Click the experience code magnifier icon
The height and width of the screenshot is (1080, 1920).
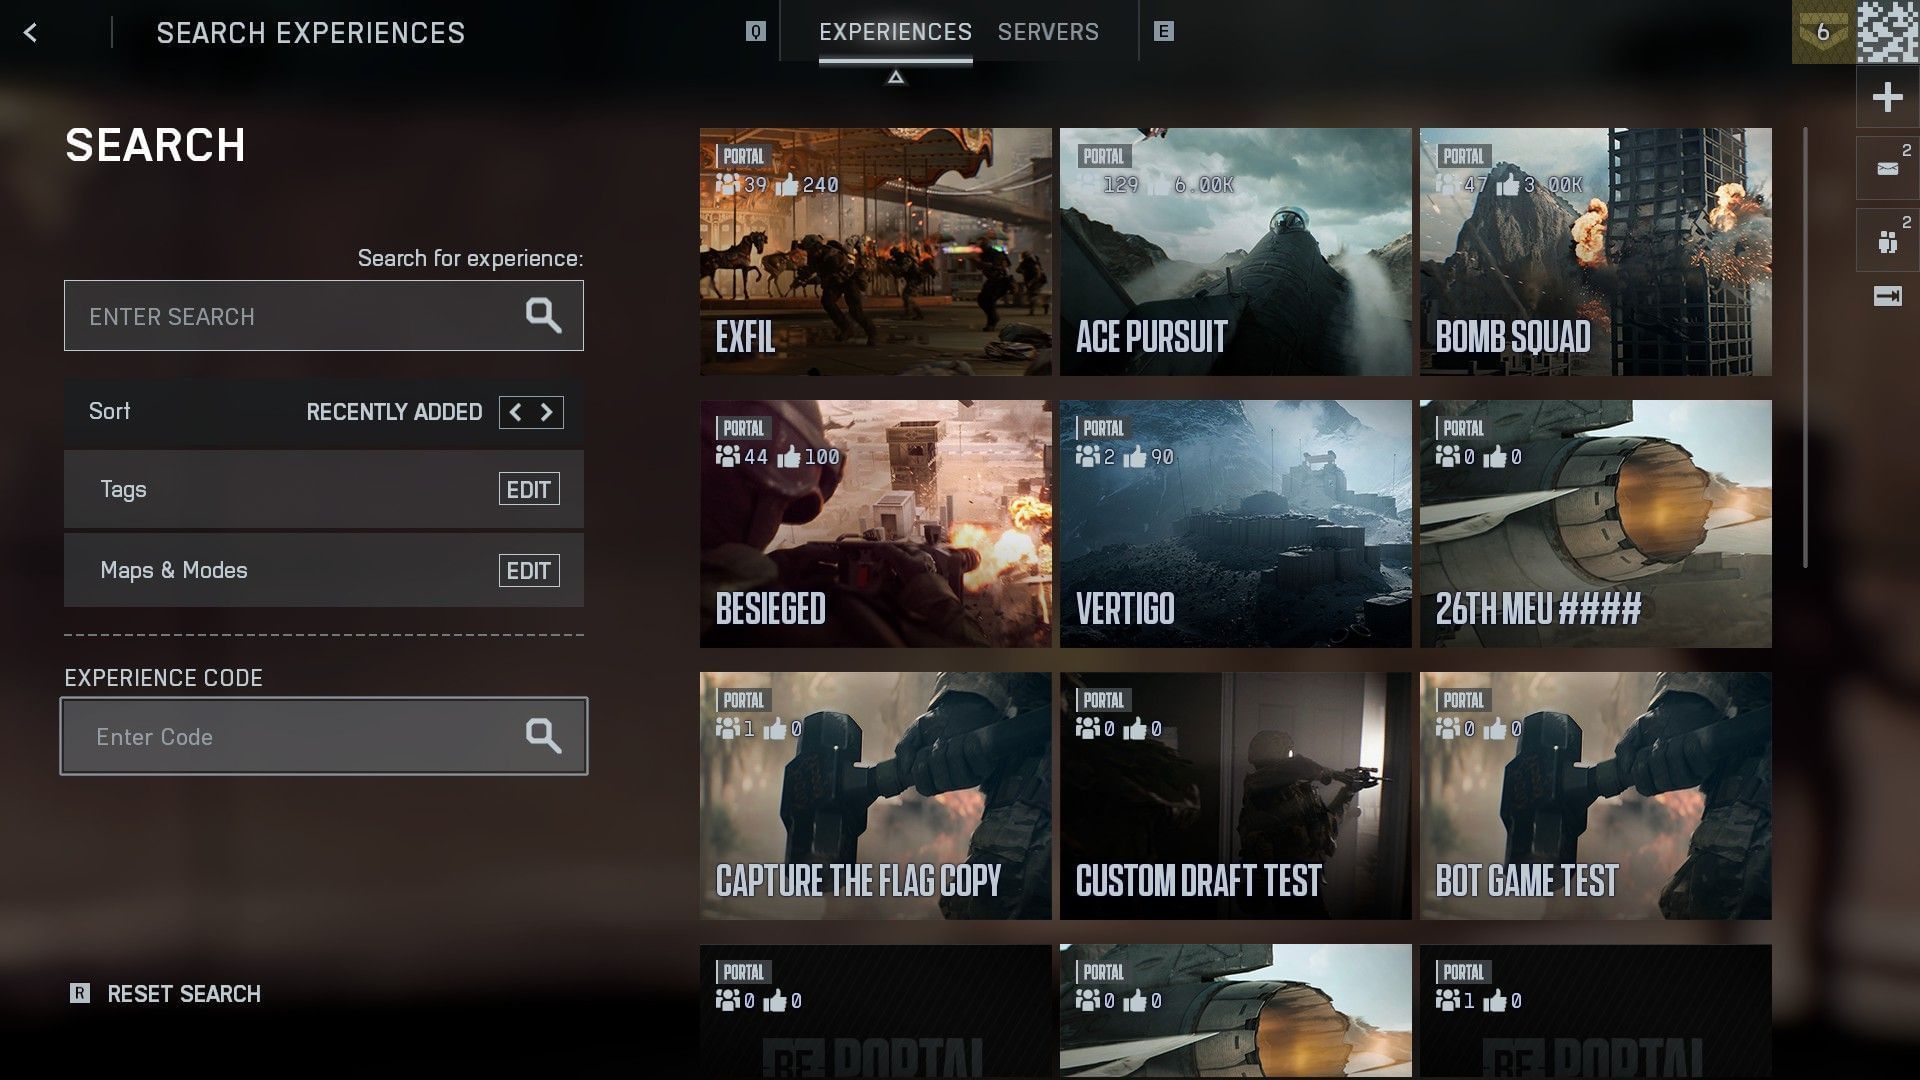tap(543, 736)
